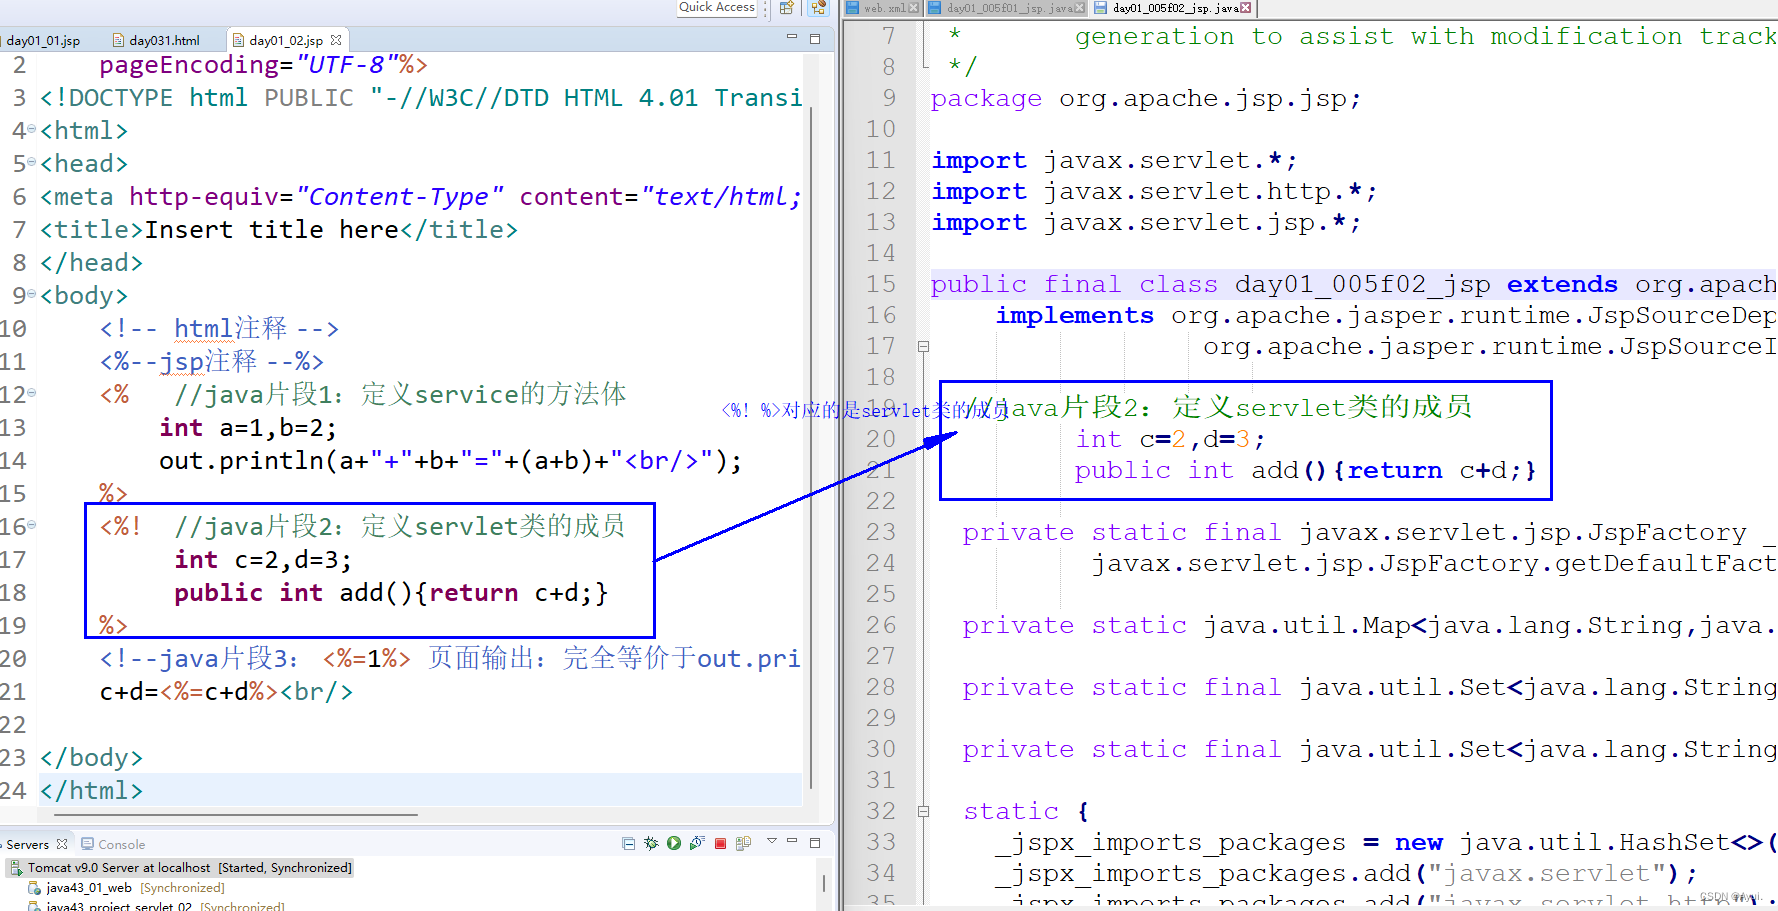The image size is (1778, 911).
Task: Click the day01_02.jsp tab file icon
Action: click(238, 41)
